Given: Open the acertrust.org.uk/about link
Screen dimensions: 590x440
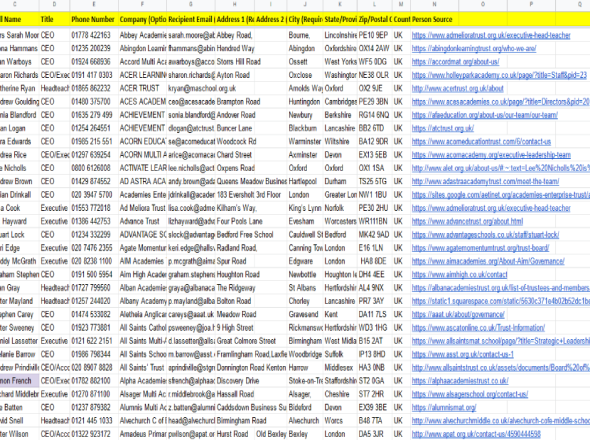Looking at the screenshot, I should pyautogui.click(x=458, y=88).
